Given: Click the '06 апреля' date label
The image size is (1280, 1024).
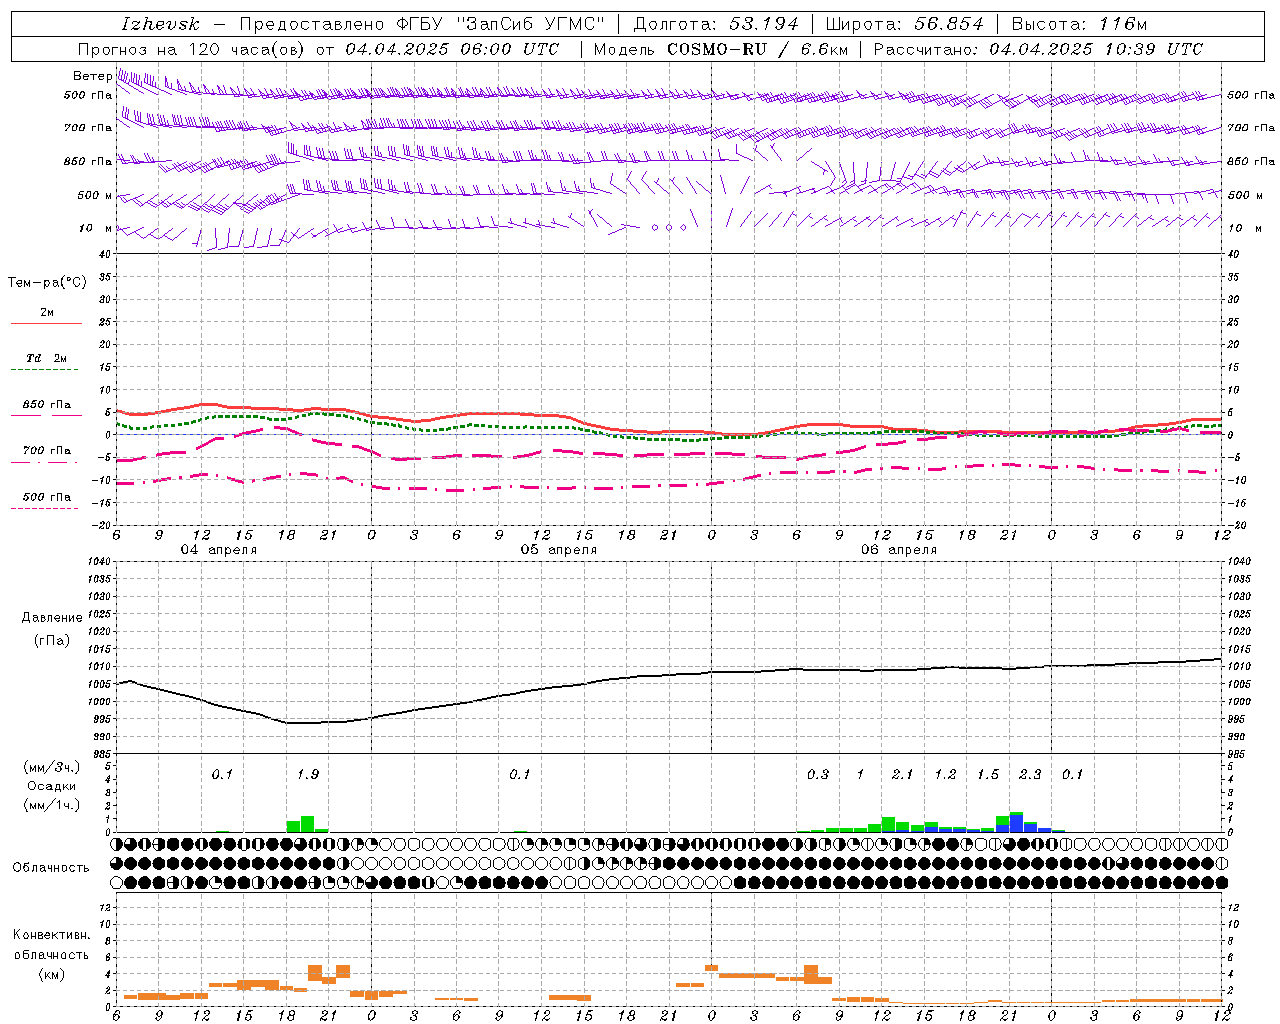Looking at the screenshot, I should 899,550.
